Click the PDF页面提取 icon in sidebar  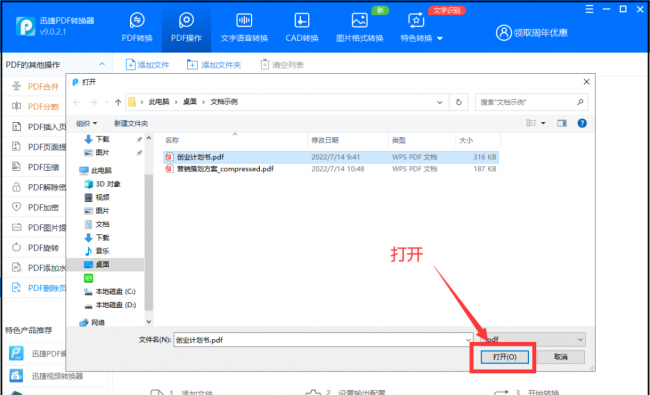[x=16, y=147]
